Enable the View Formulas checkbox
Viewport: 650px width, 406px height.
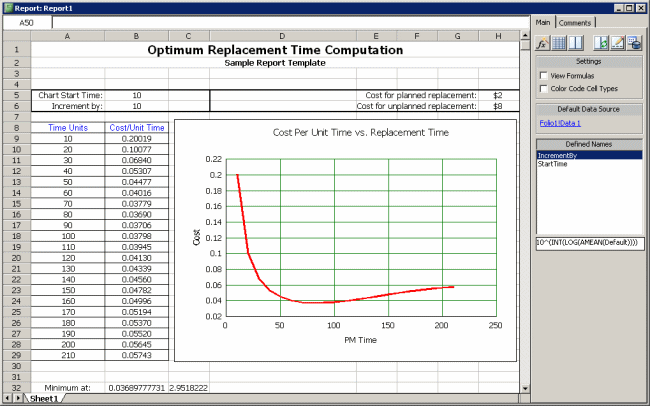click(x=543, y=75)
